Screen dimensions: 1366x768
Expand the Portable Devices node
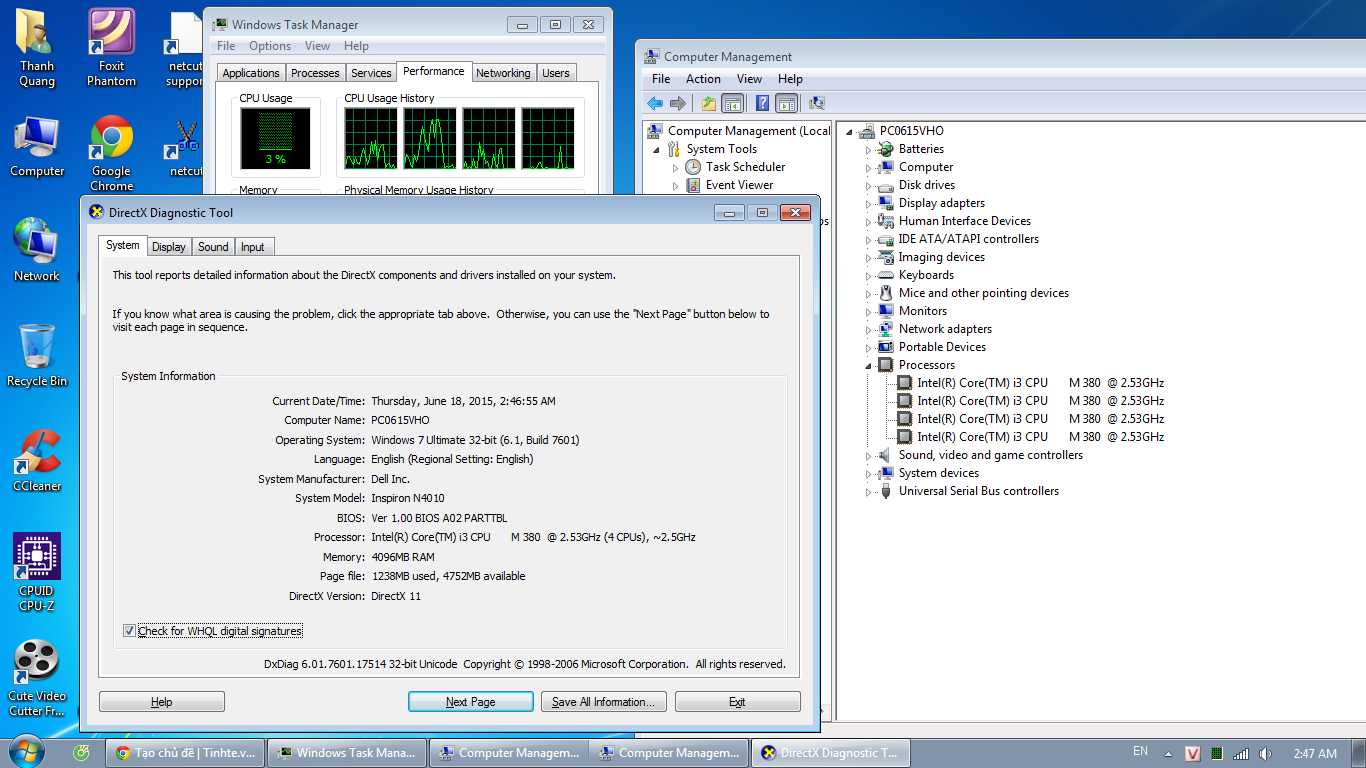(x=869, y=348)
